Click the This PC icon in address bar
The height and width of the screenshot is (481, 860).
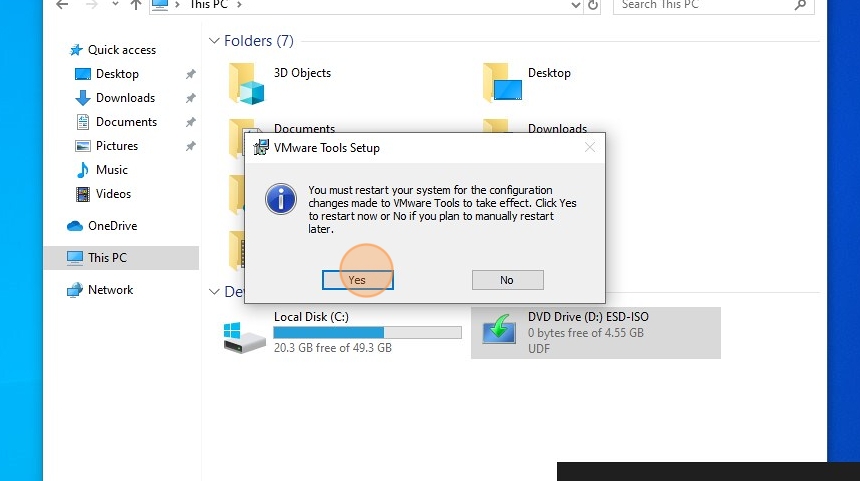click(x=160, y=5)
